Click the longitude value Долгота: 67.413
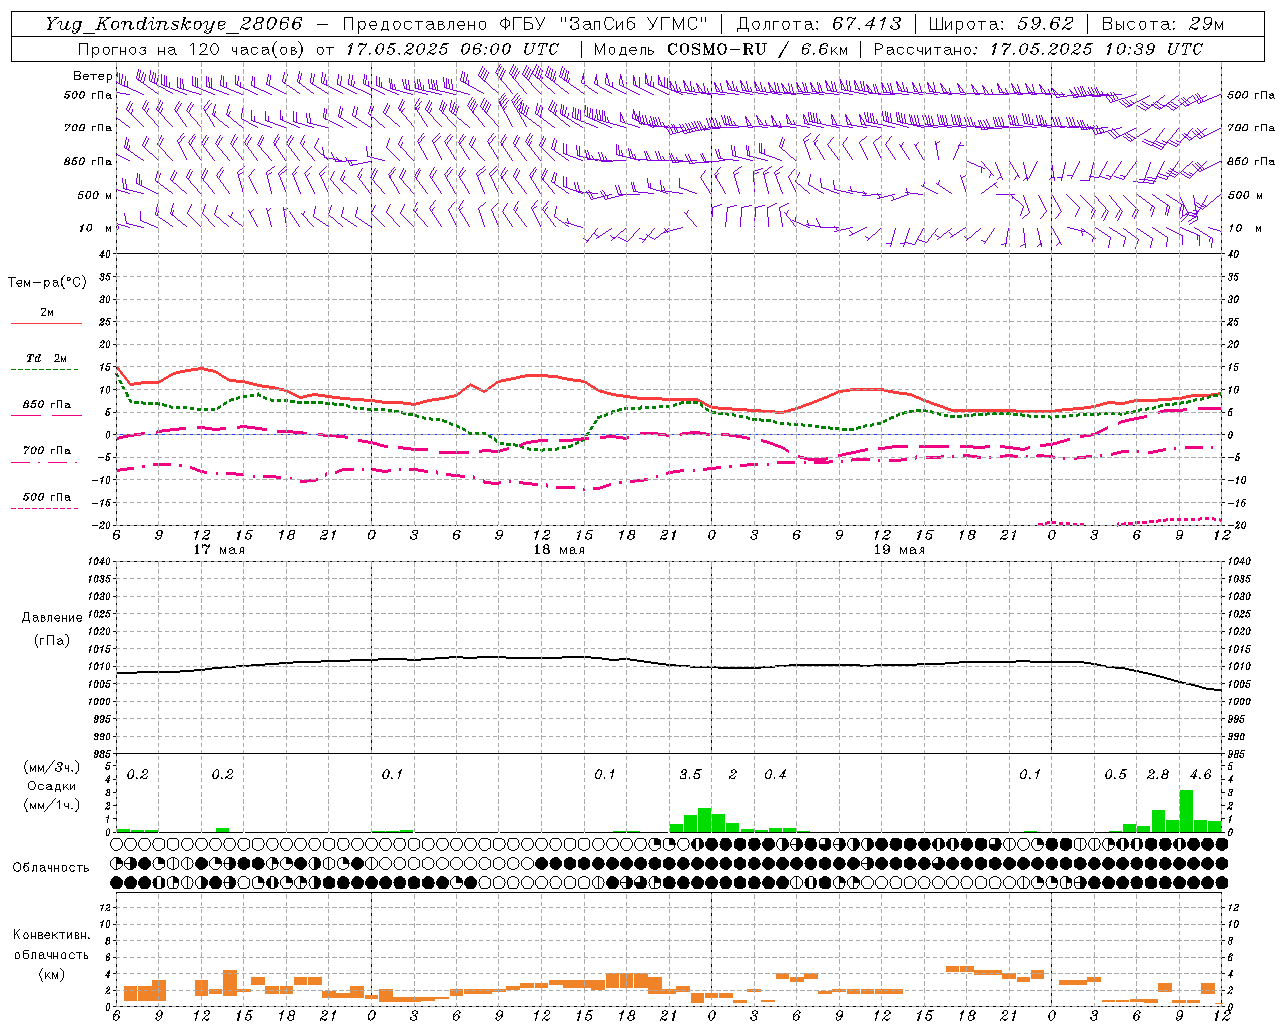The image size is (1280, 1024). 819,24
